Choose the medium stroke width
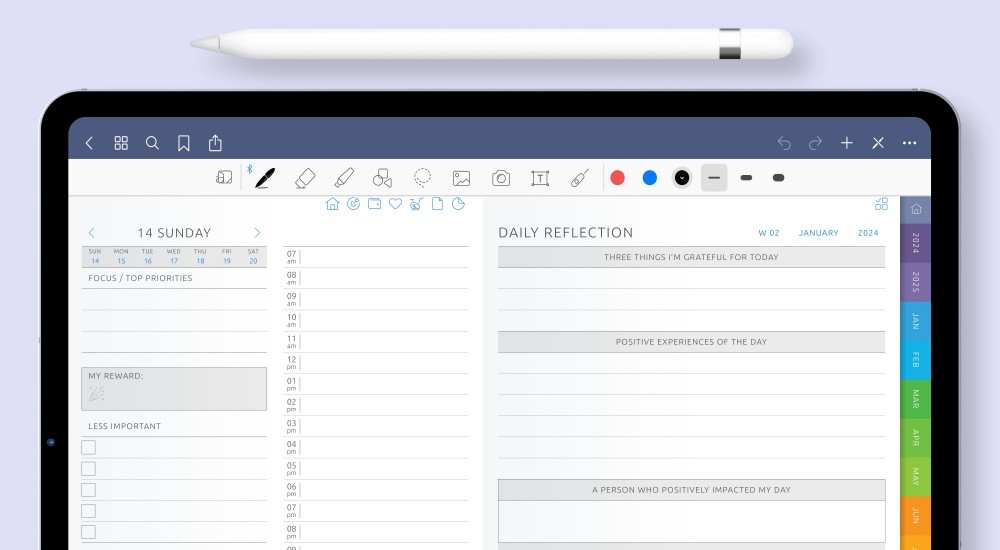Image resolution: width=1000 pixels, height=550 pixels. [746, 178]
